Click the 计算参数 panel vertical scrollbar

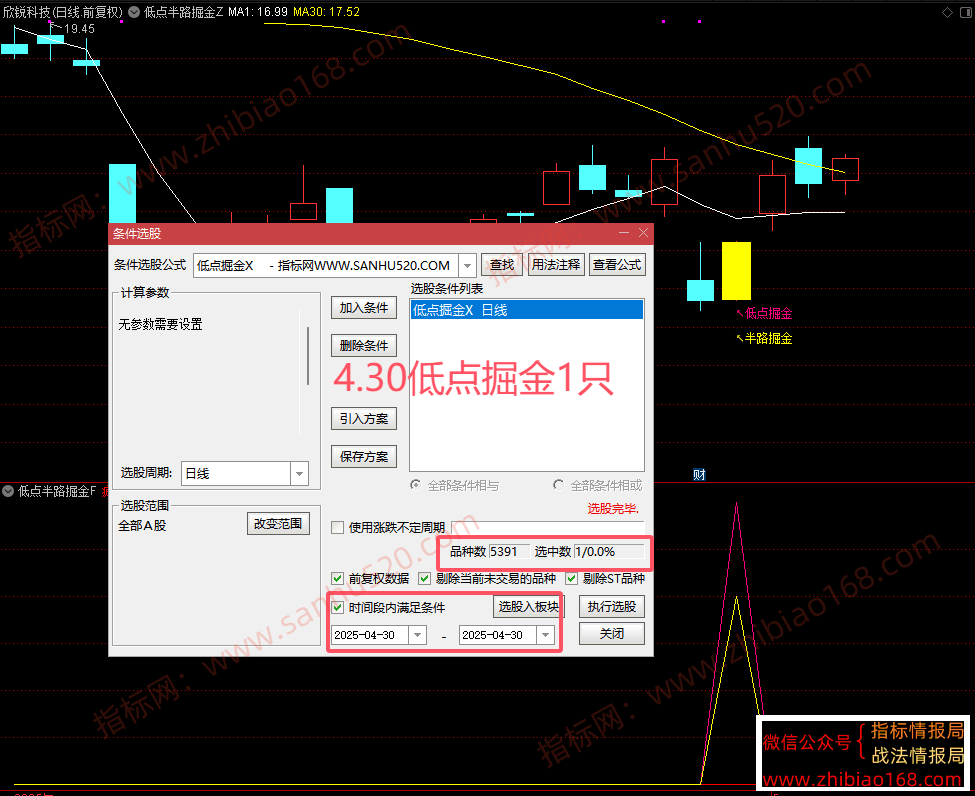coord(308,356)
